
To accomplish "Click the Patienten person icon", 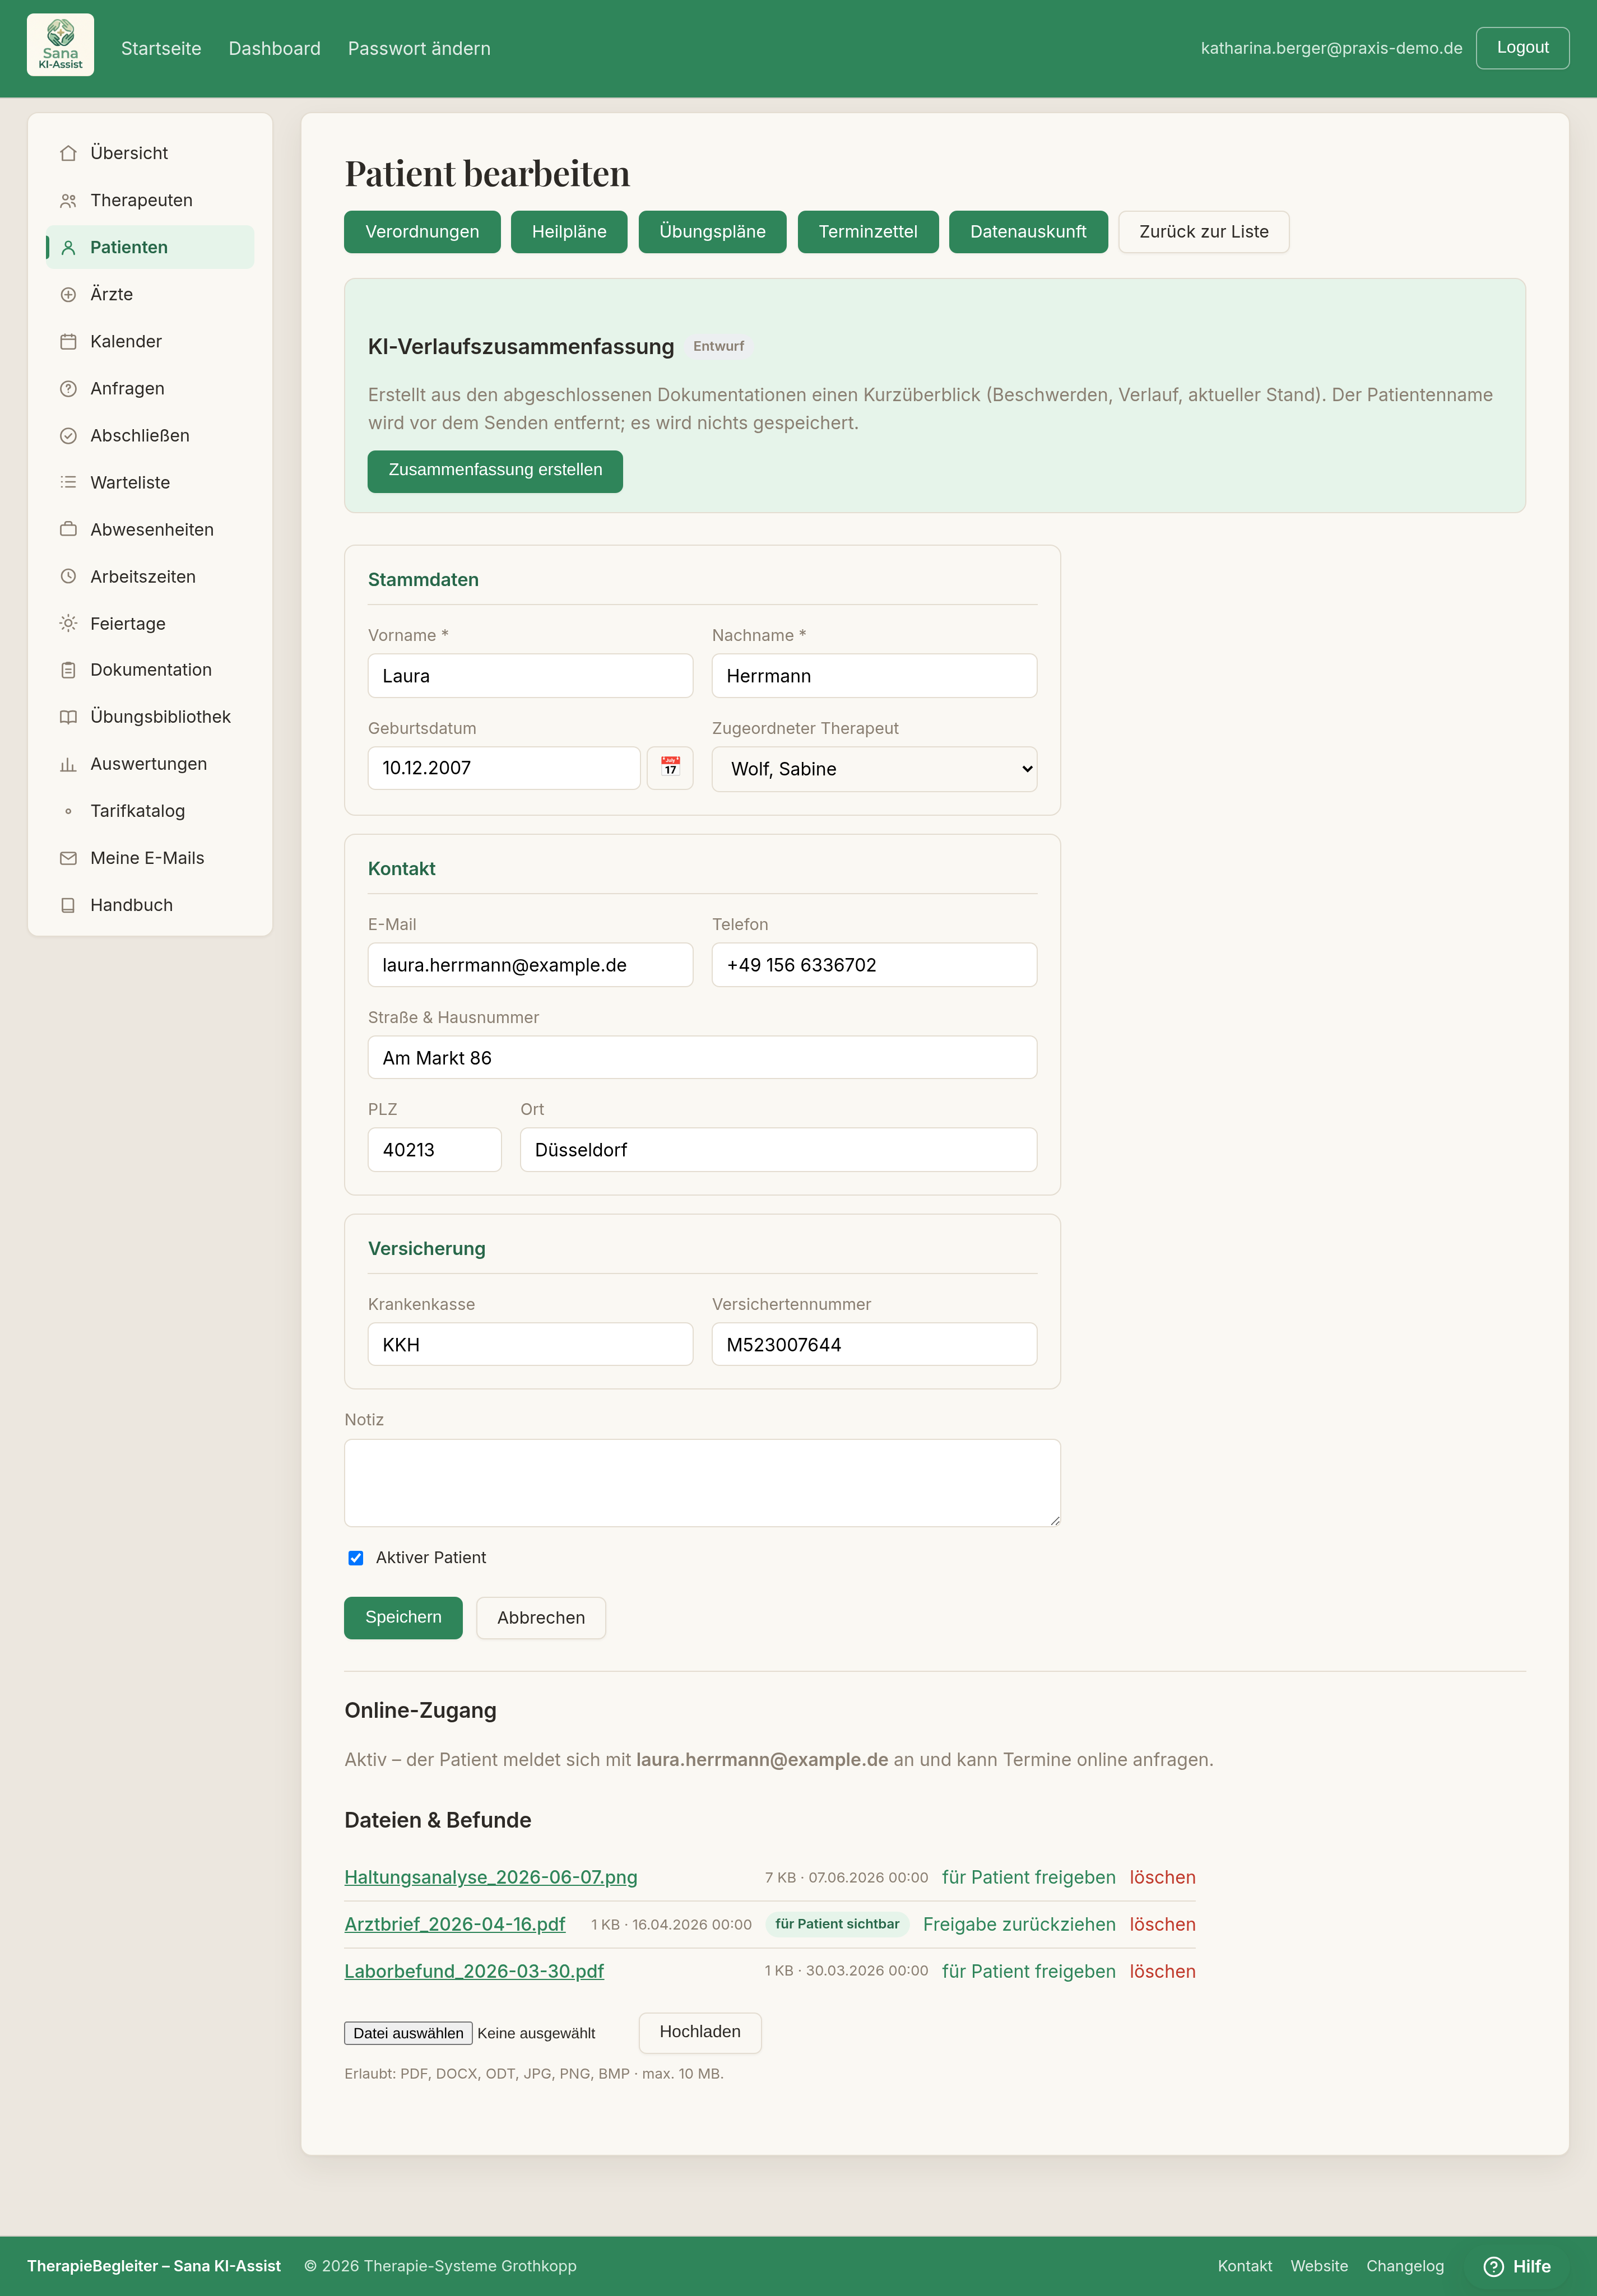I will pos(68,247).
